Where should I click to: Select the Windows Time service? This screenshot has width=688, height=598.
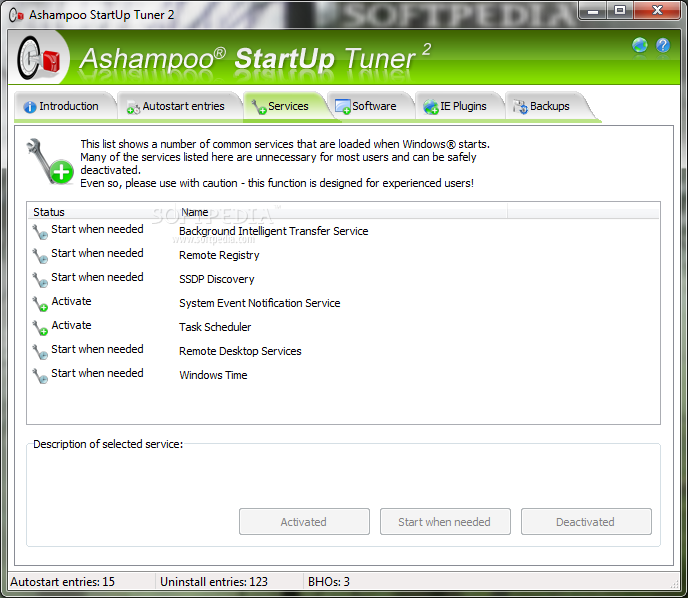213,375
